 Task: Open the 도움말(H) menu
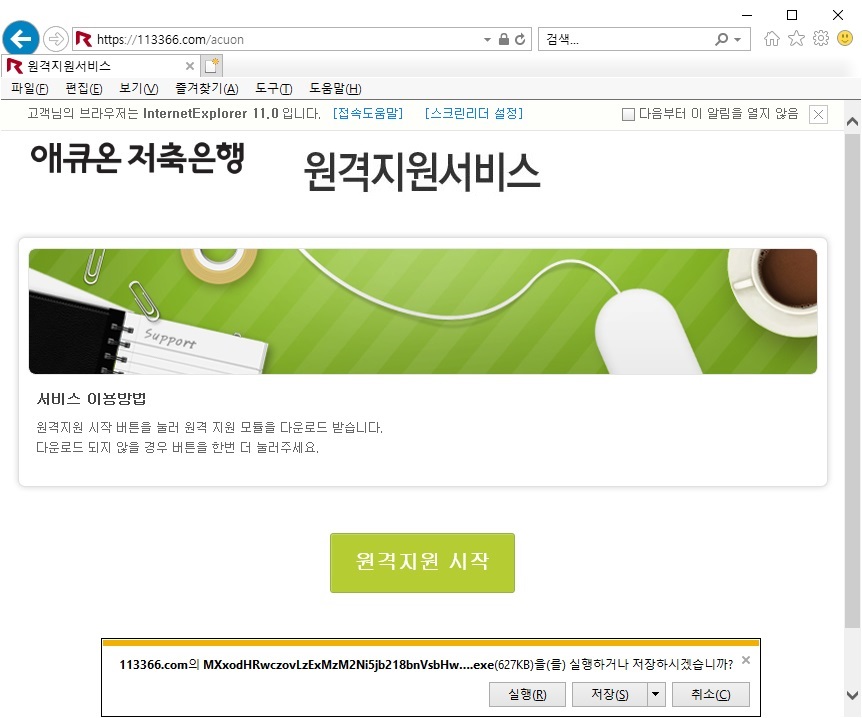(335, 89)
